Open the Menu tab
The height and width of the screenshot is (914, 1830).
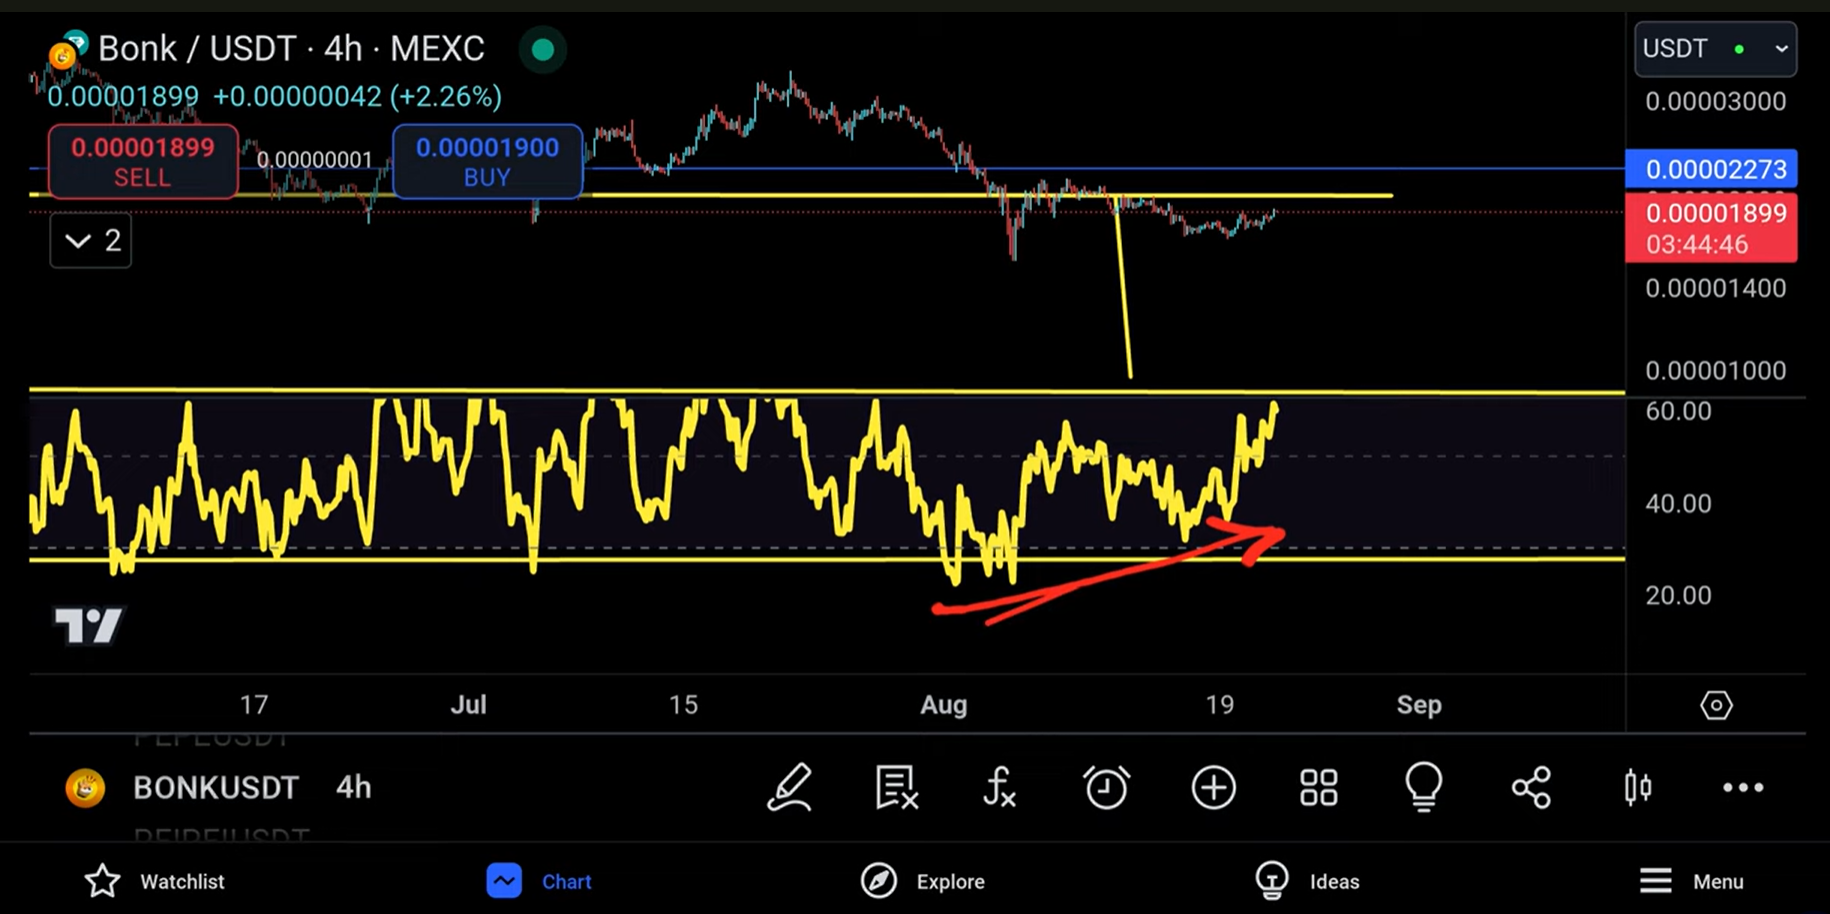click(x=1691, y=881)
